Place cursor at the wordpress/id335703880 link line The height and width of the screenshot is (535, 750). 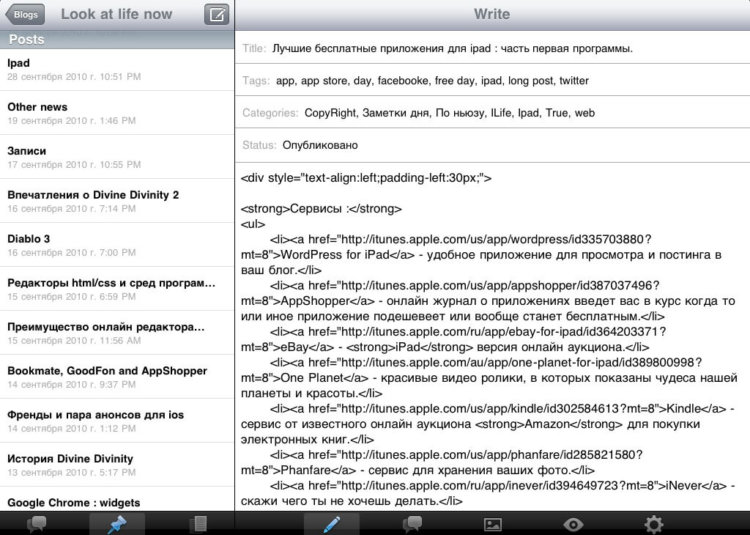(x=461, y=239)
